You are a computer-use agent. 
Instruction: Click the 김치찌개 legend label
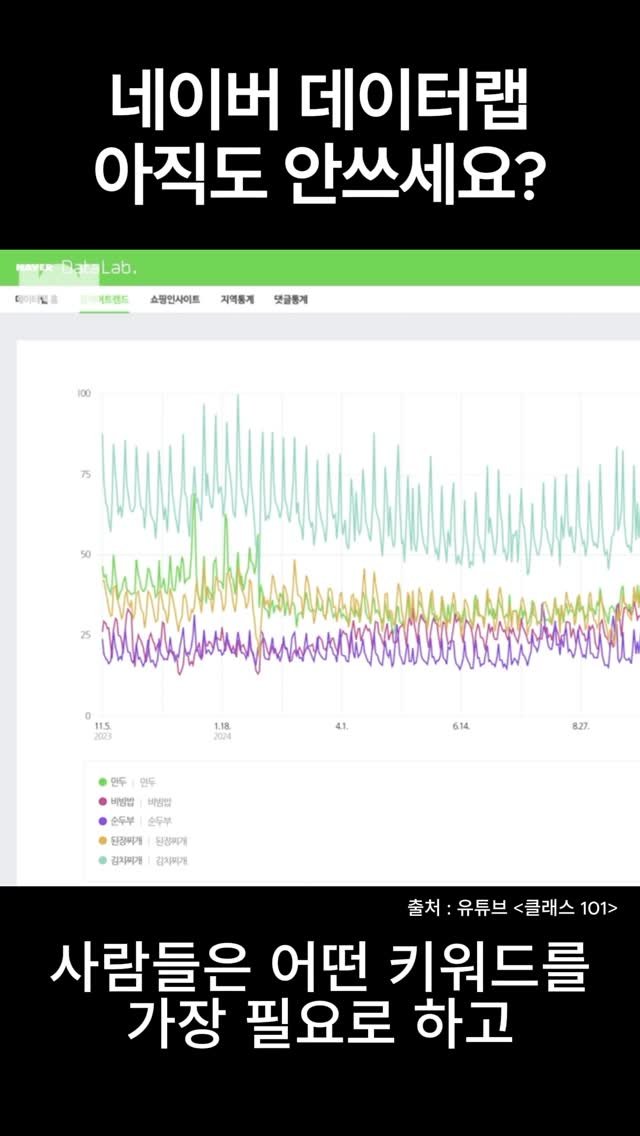coord(126,861)
